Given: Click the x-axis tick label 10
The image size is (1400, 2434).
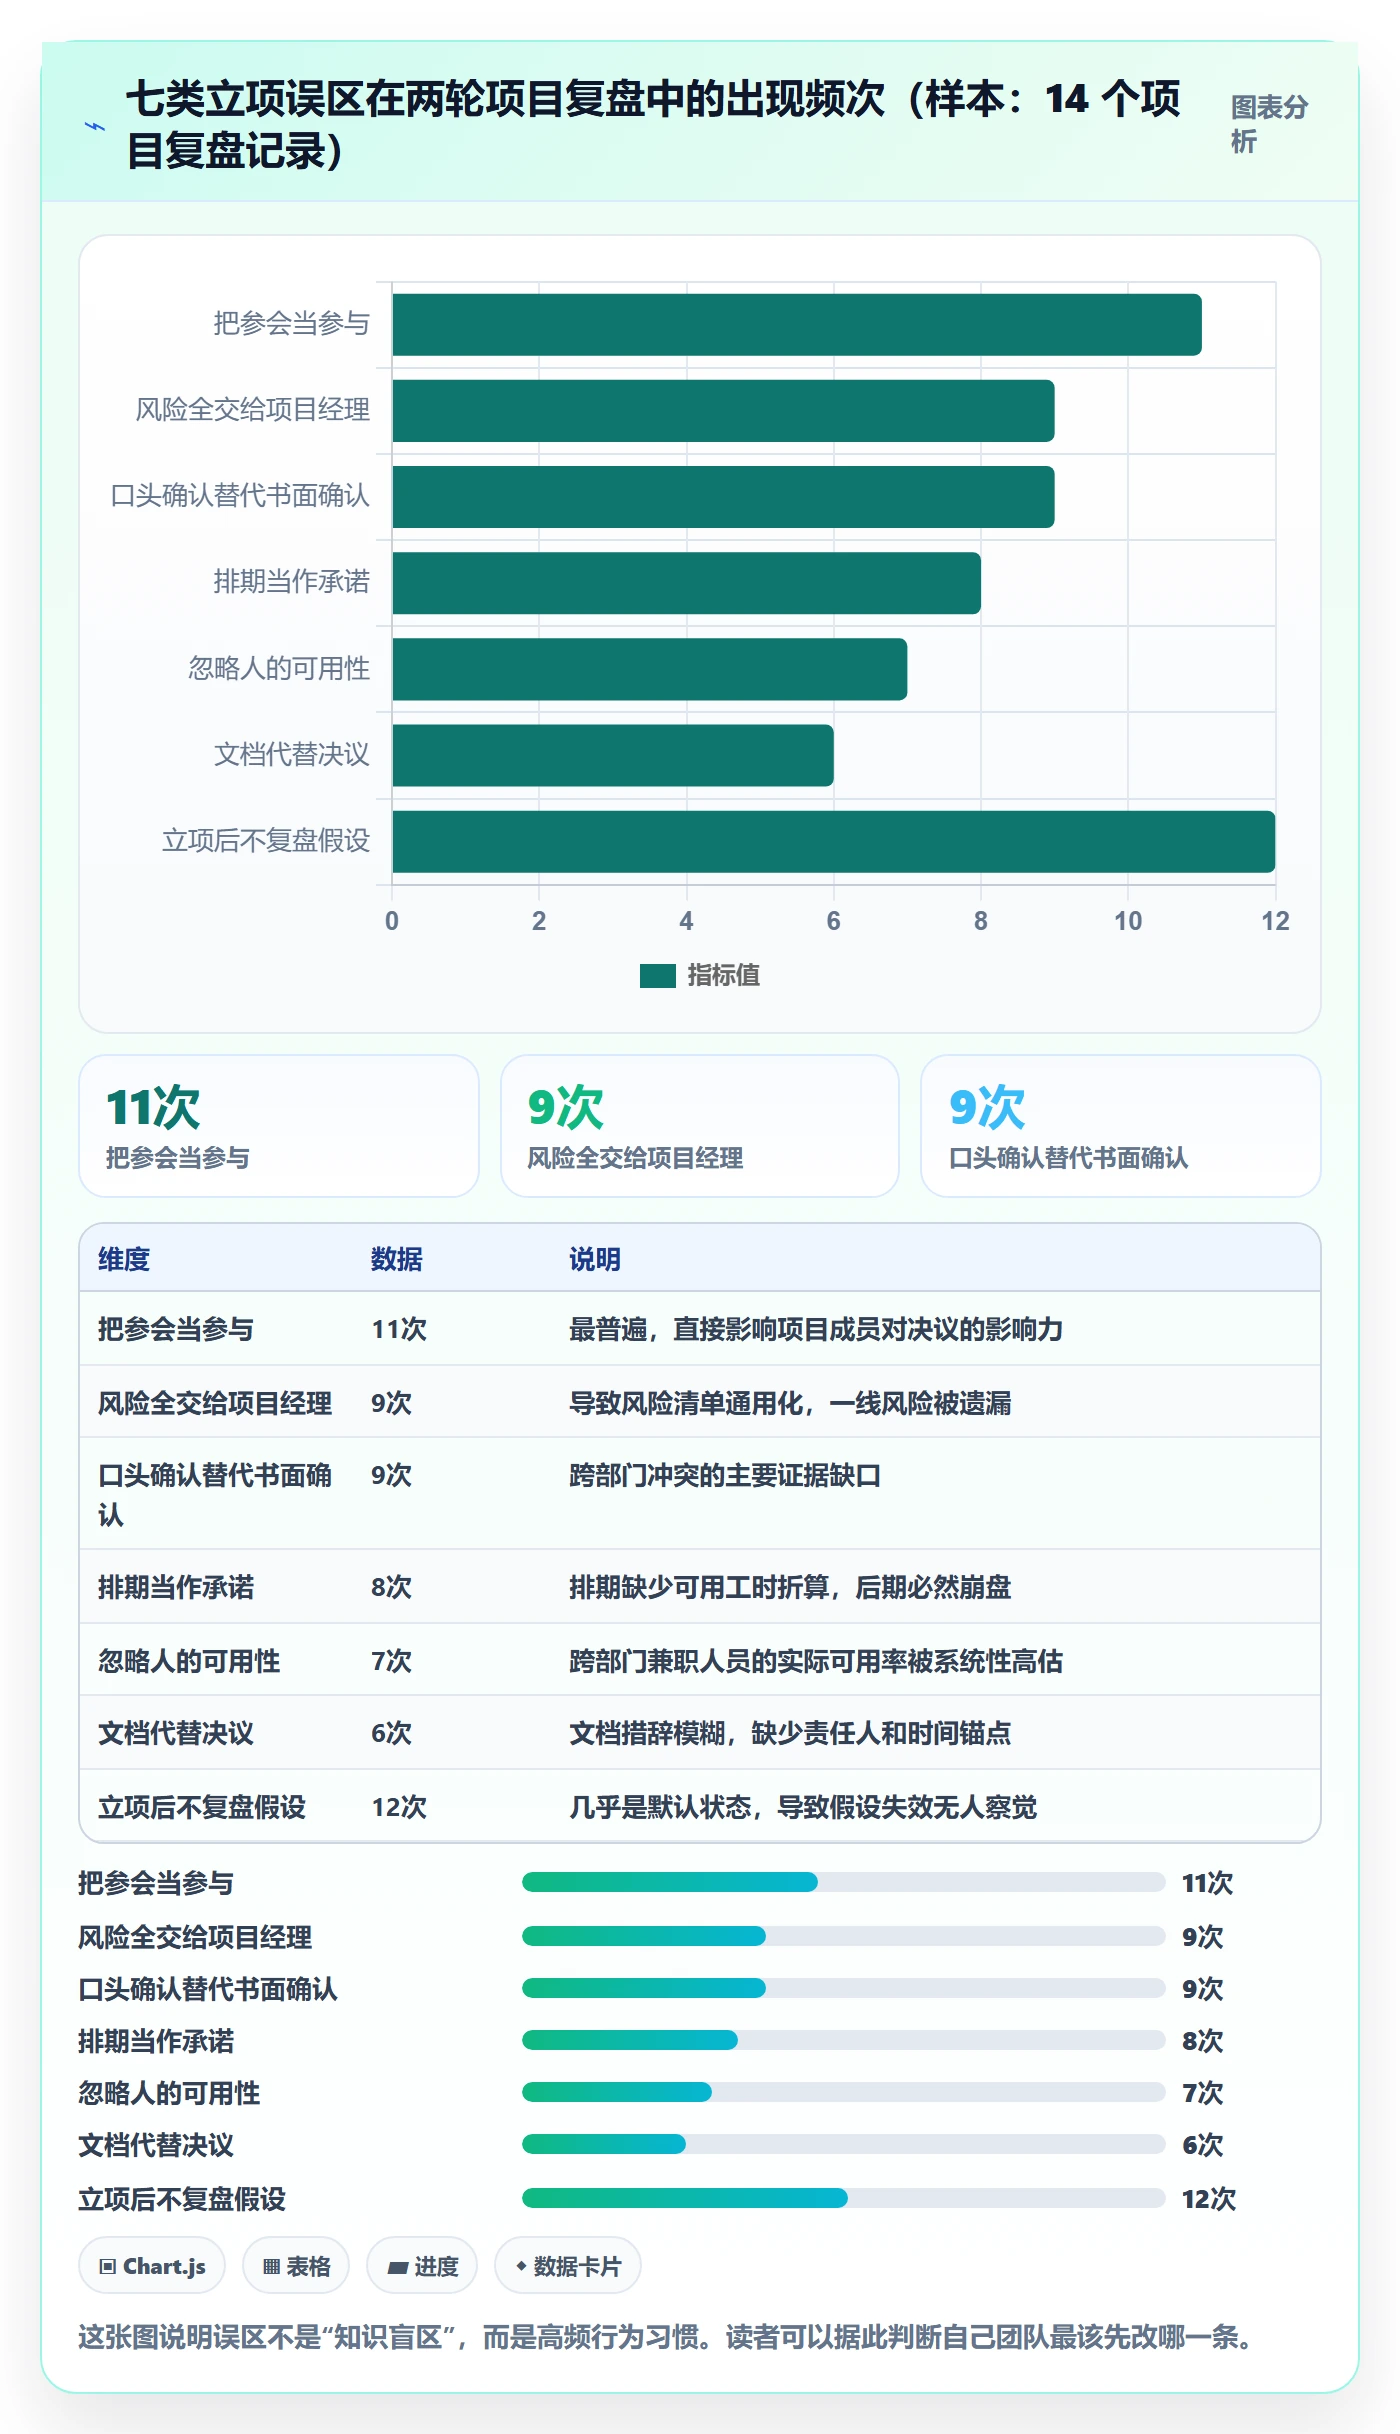Looking at the screenshot, I should 1128,921.
